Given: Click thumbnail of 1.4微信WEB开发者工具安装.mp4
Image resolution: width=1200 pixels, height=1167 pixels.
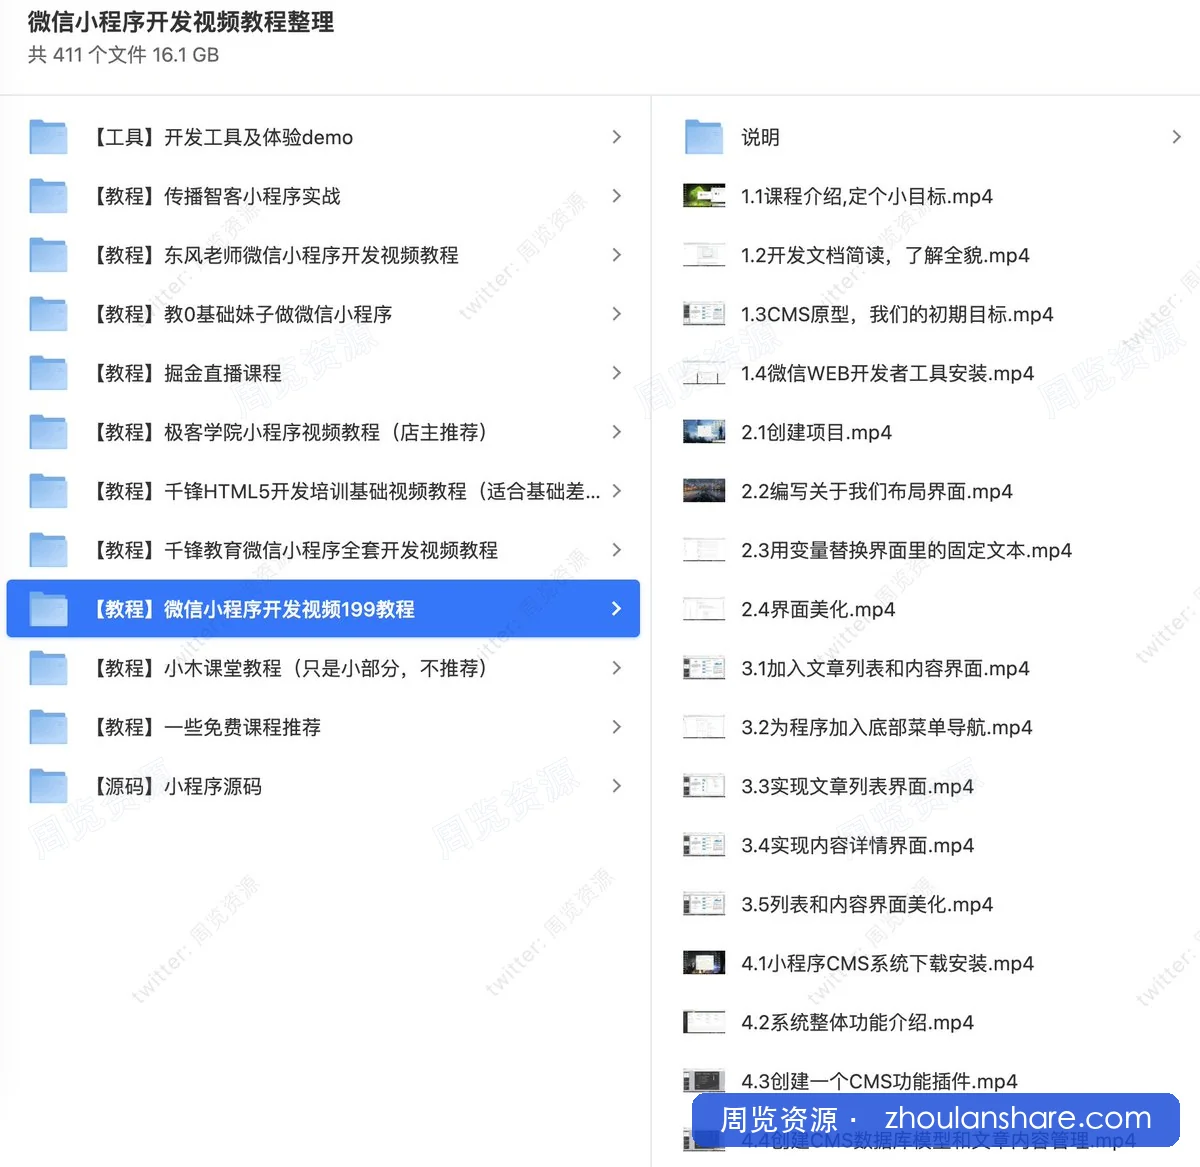Looking at the screenshot, I should 704,373.
